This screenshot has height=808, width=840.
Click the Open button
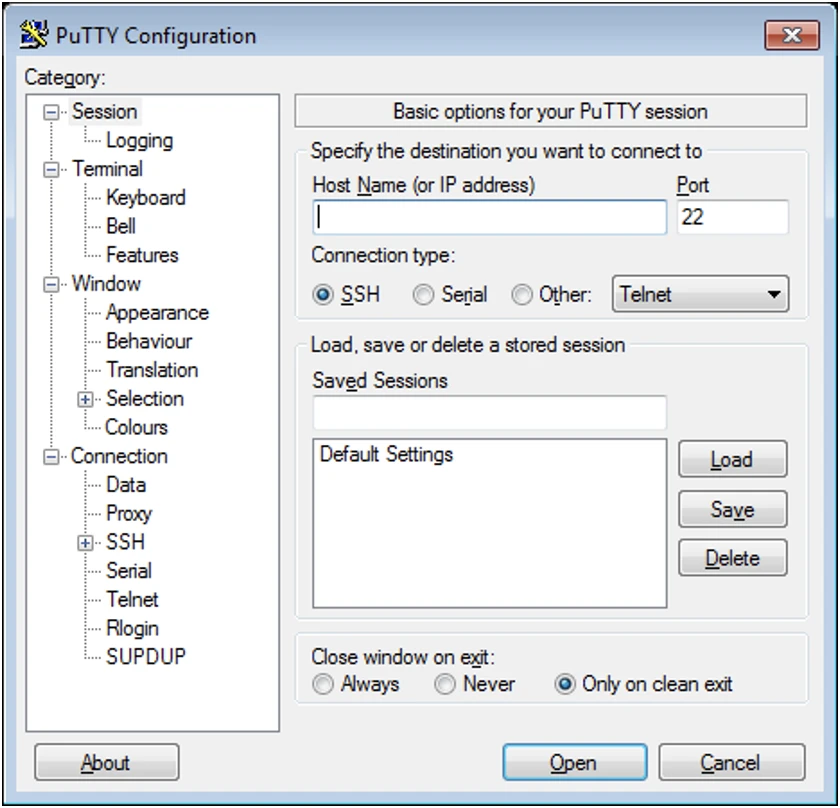pyautogui.click(x=572, y=764)
